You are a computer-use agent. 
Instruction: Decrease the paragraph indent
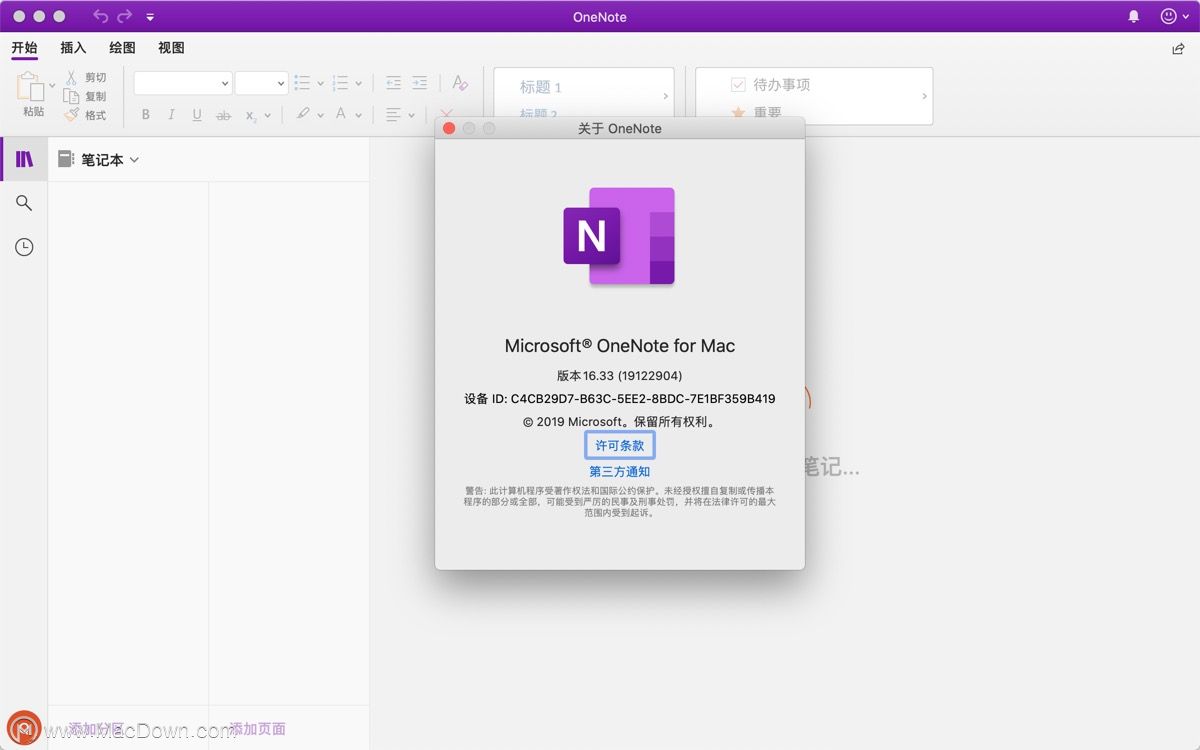pos(393,83)
